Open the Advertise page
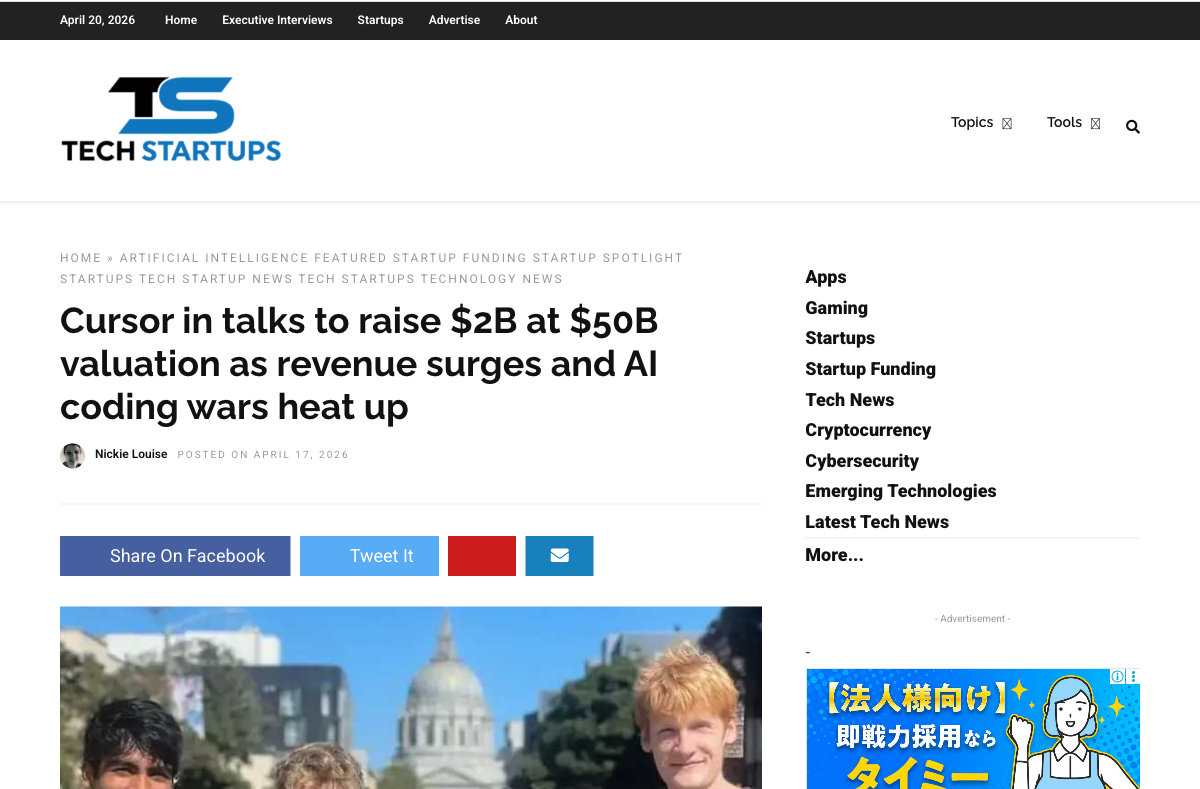Screen dimensions: 1200x789 click(x=454, y=20)
